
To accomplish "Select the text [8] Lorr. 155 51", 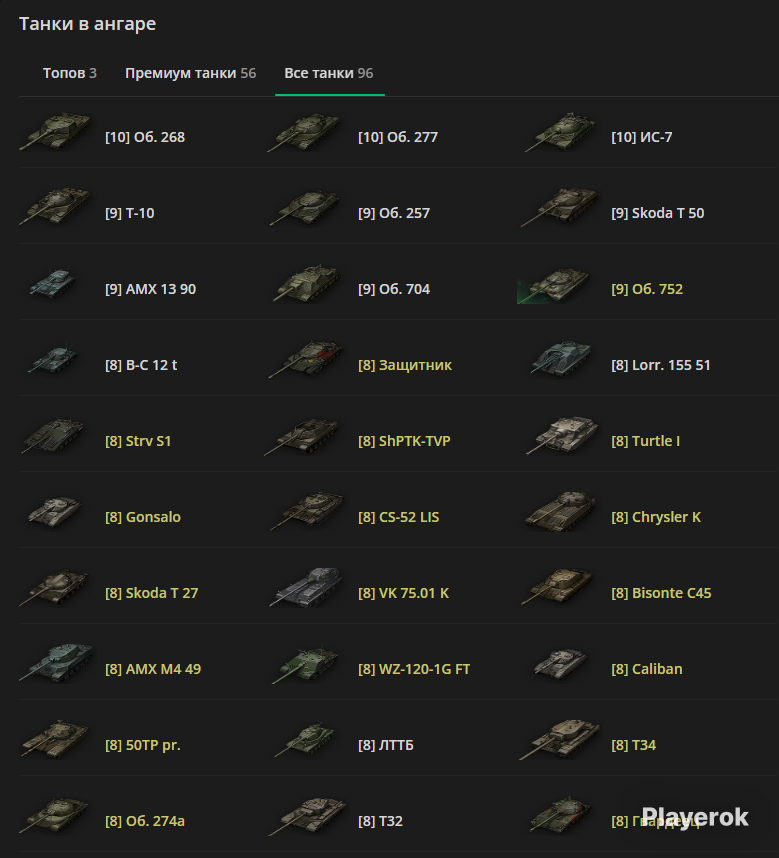I will (x=661, y=366).
